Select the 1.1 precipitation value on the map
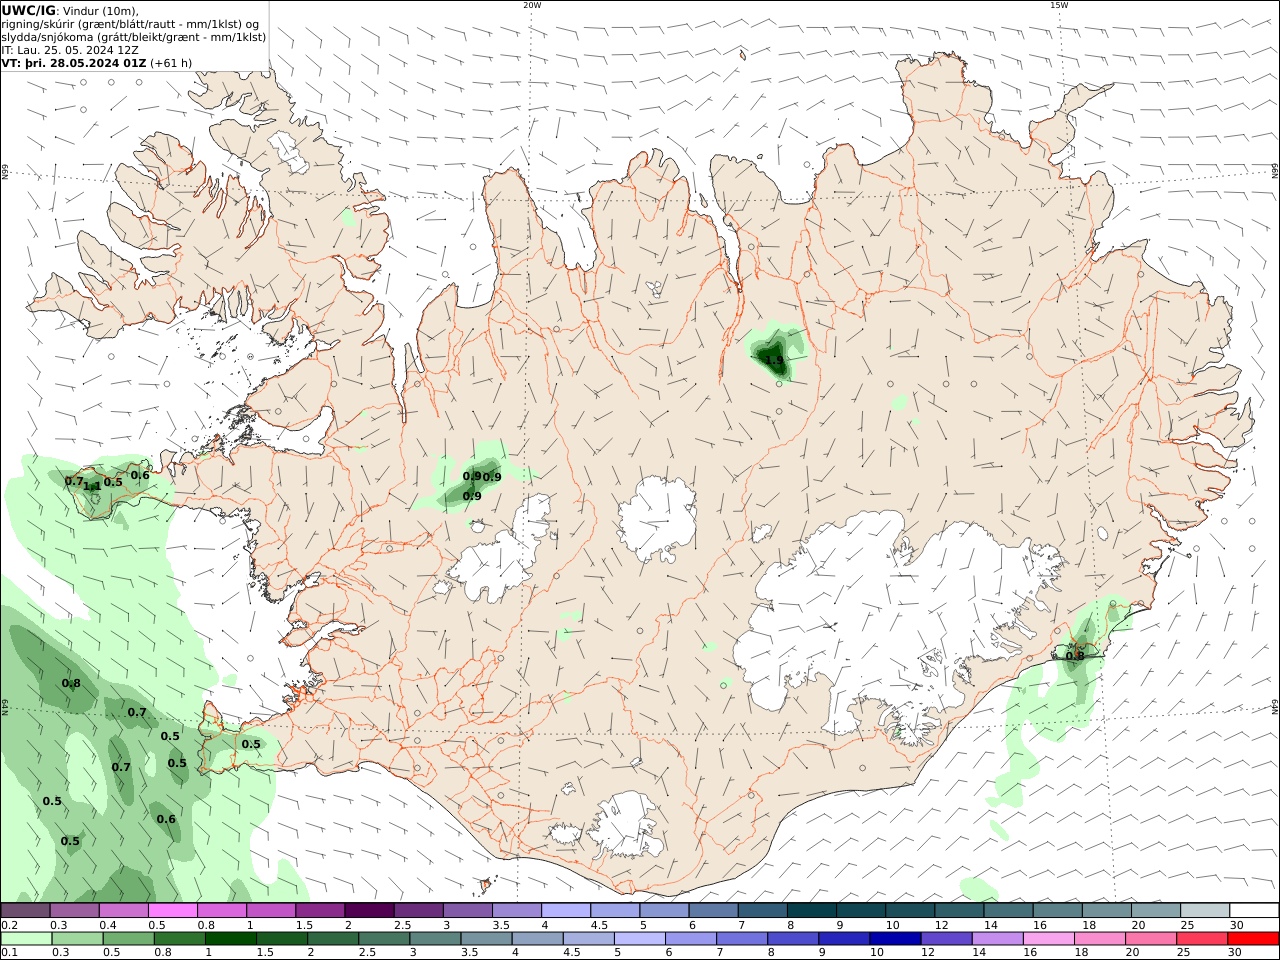The width and height of the screenshot is (1280, 960). coord(92,487)
